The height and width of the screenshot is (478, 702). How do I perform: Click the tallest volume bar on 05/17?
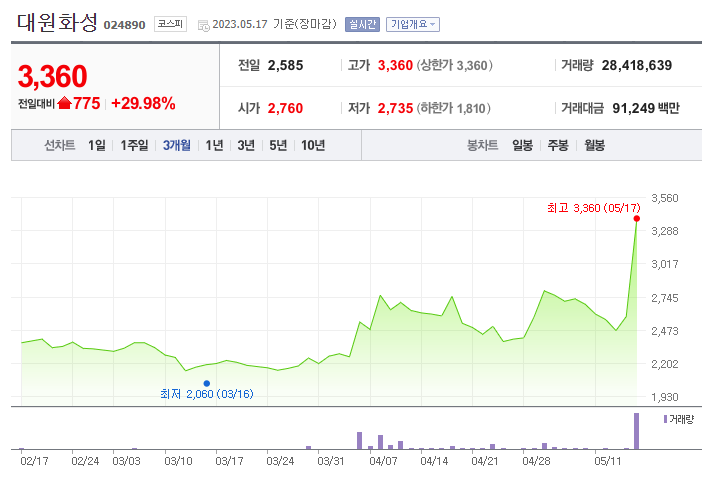coord(636,431)
